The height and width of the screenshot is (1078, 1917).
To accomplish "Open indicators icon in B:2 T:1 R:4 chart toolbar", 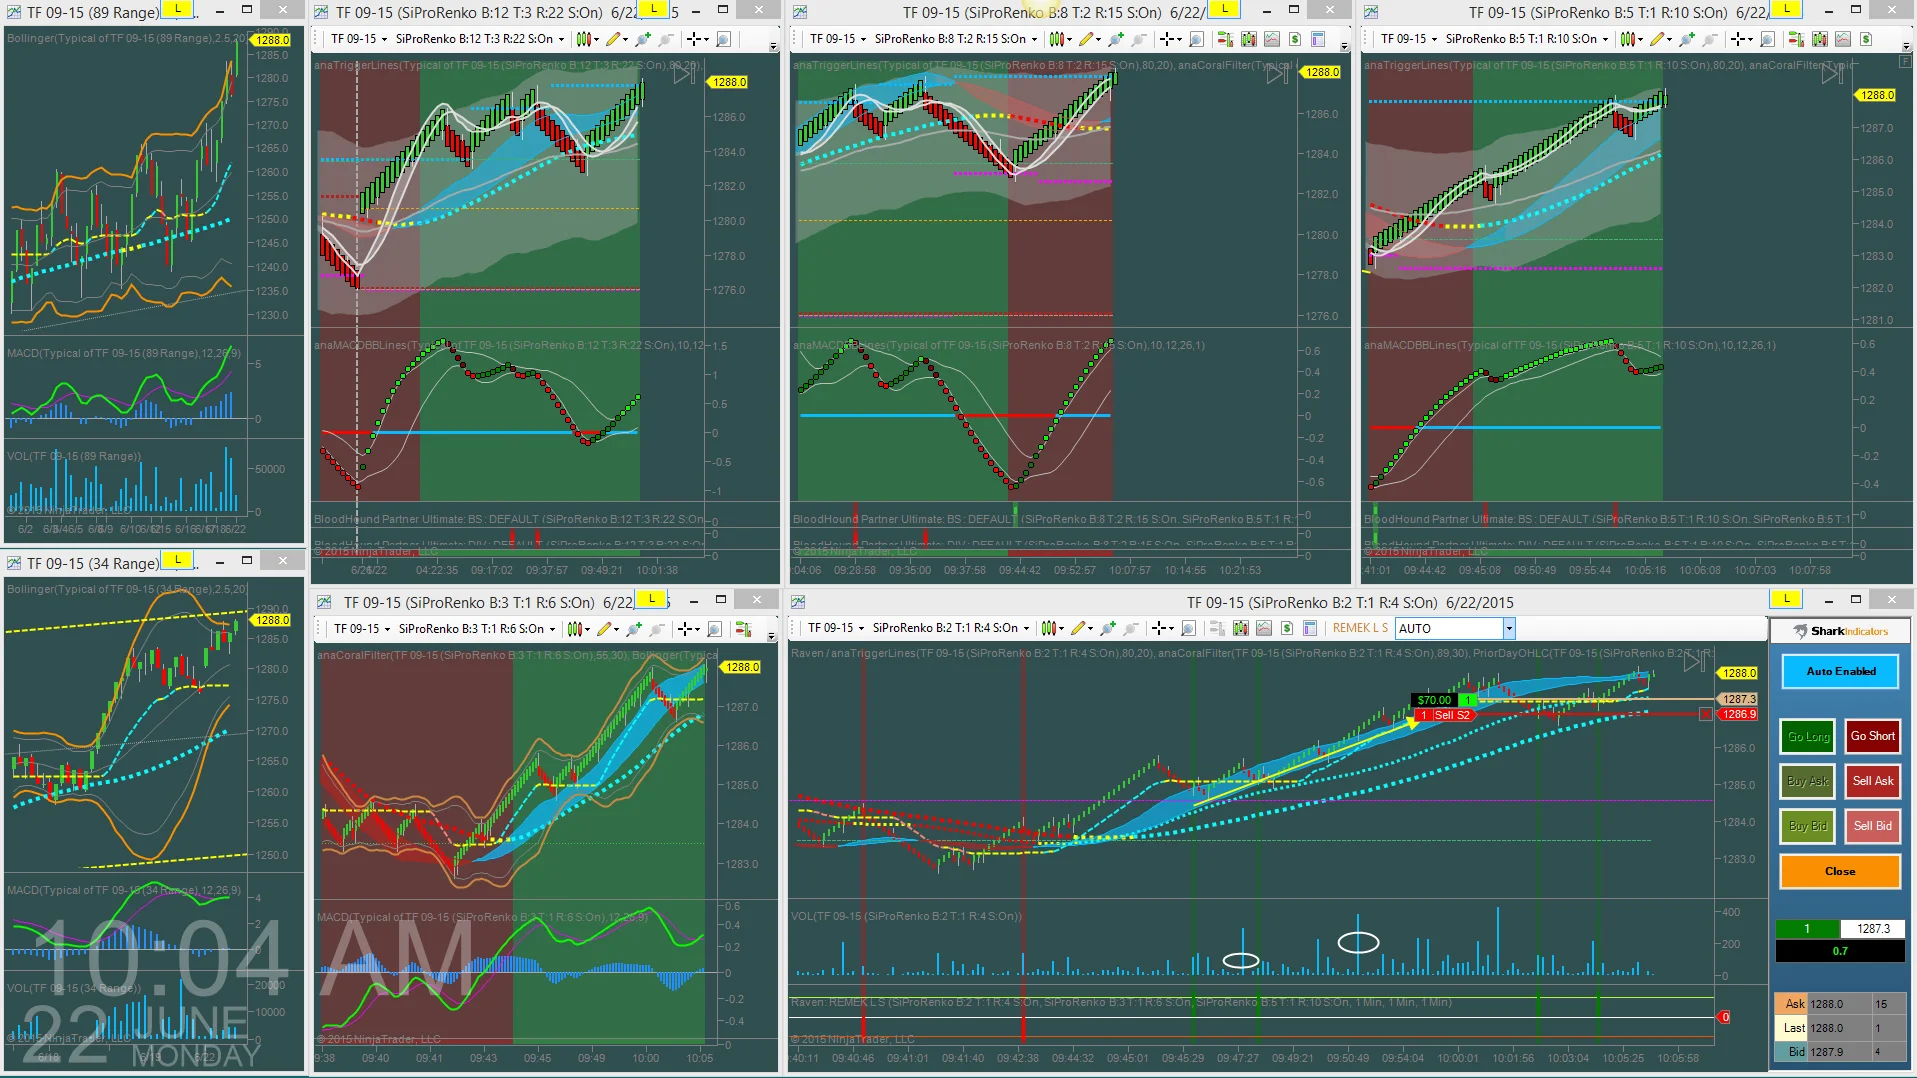I will (1264, 628).
